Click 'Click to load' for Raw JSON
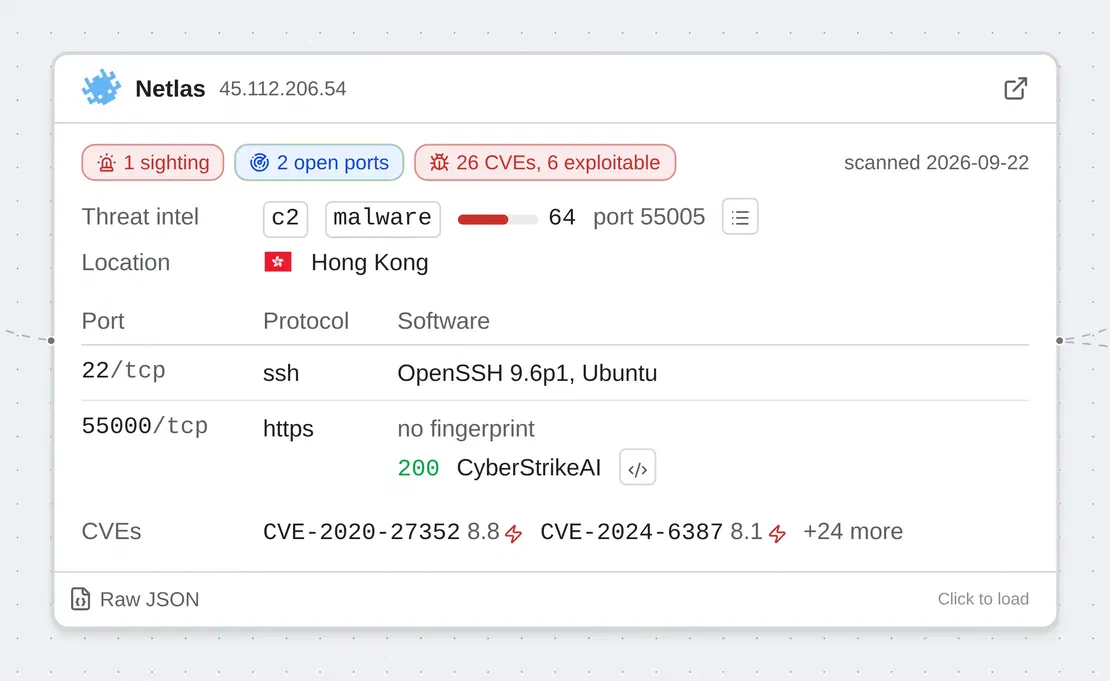 pos(983,599)
